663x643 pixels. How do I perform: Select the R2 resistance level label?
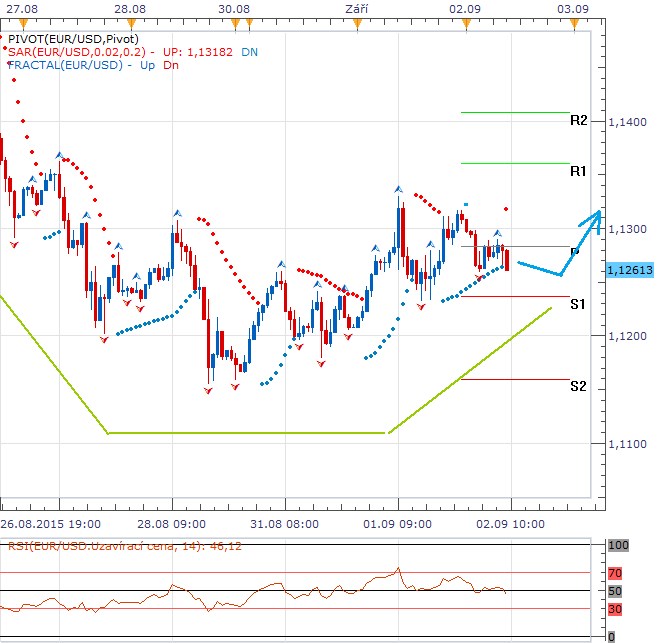pyautogui.click(x=578, y=121)
